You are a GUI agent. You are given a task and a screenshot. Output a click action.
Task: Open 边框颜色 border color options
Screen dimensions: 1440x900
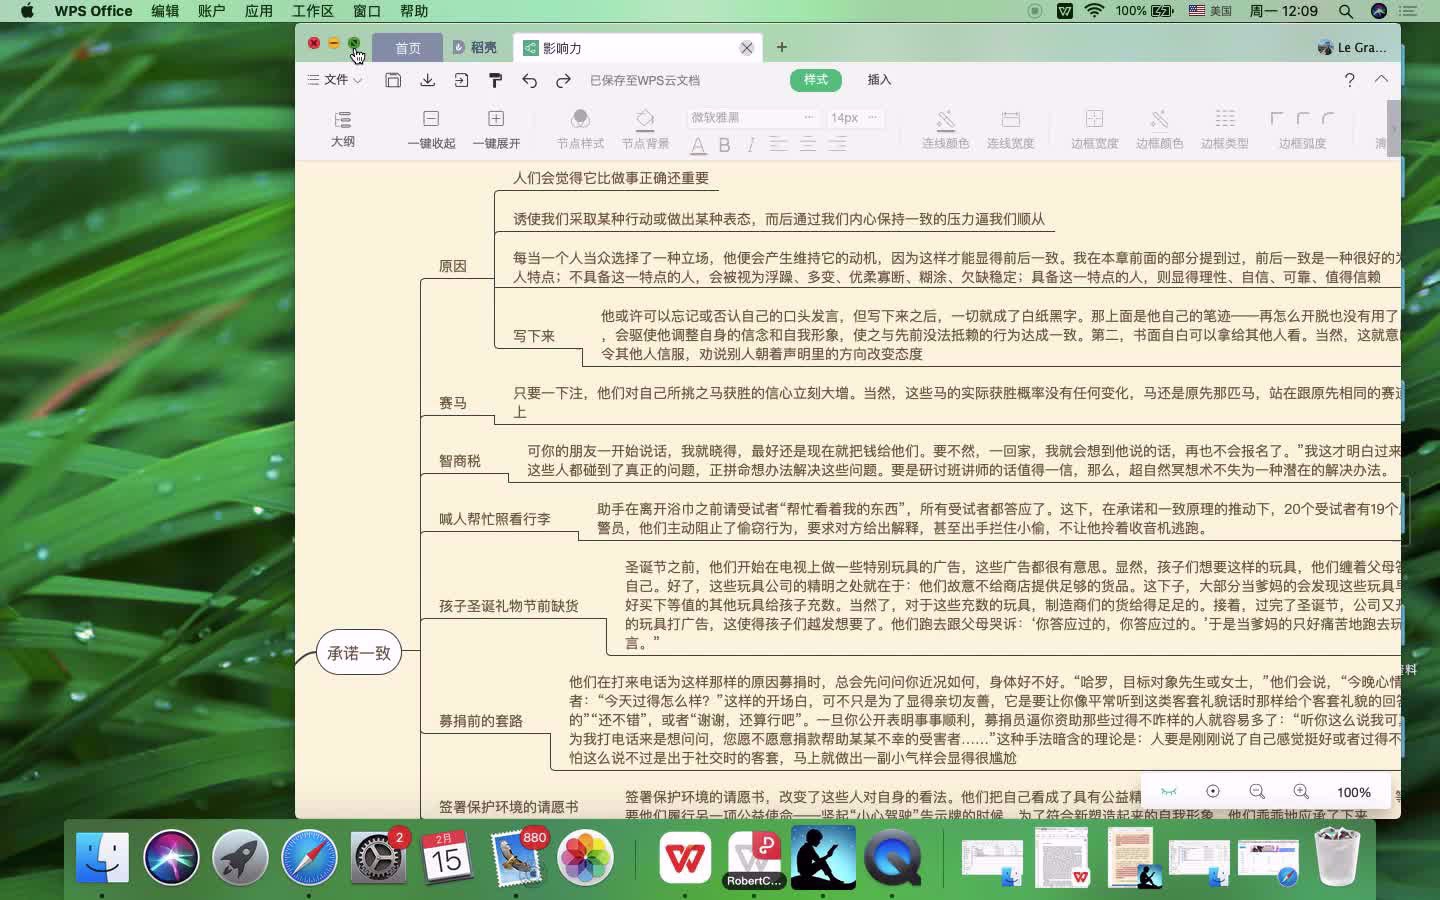1159,129
